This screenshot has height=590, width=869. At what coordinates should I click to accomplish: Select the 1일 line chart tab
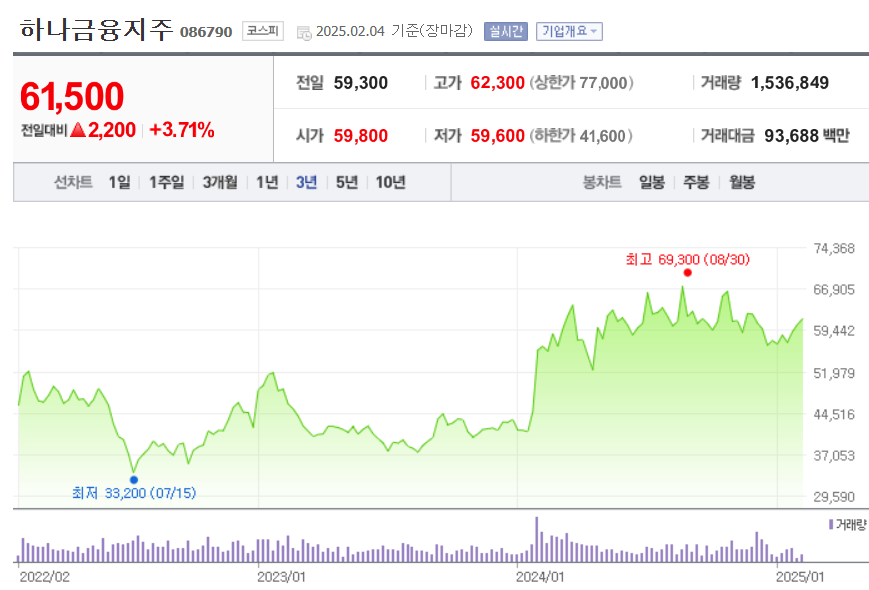tap(120, 182)
